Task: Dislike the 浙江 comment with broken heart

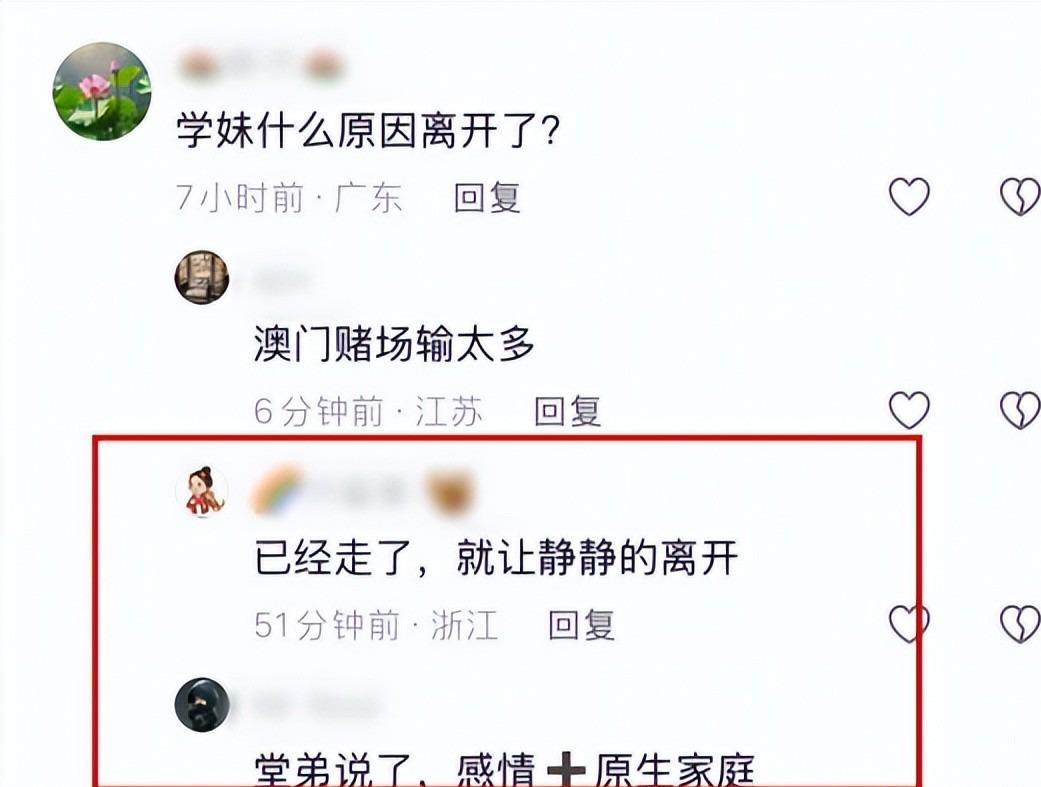Action: coord(1020,624)
